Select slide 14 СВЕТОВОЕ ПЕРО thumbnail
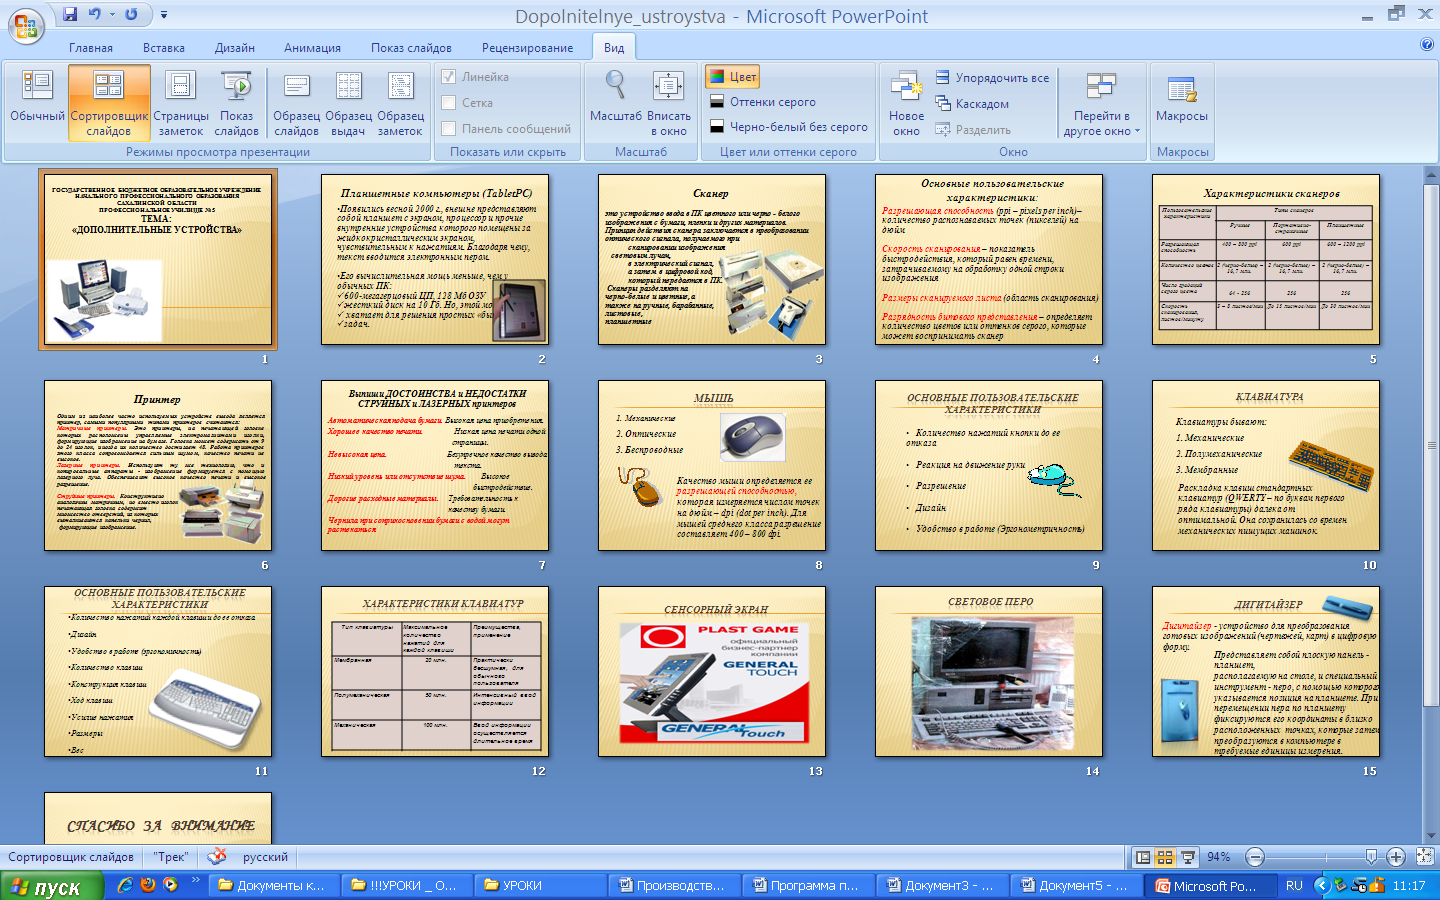 [x=989, y=672]
